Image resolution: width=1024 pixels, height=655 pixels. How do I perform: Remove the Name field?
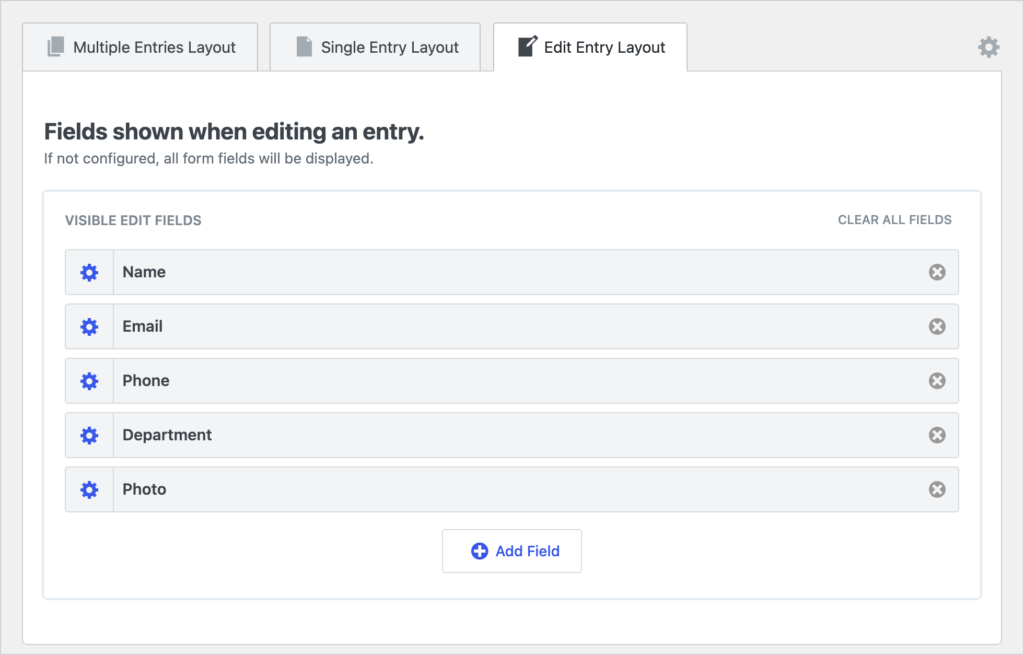point(937,272)
